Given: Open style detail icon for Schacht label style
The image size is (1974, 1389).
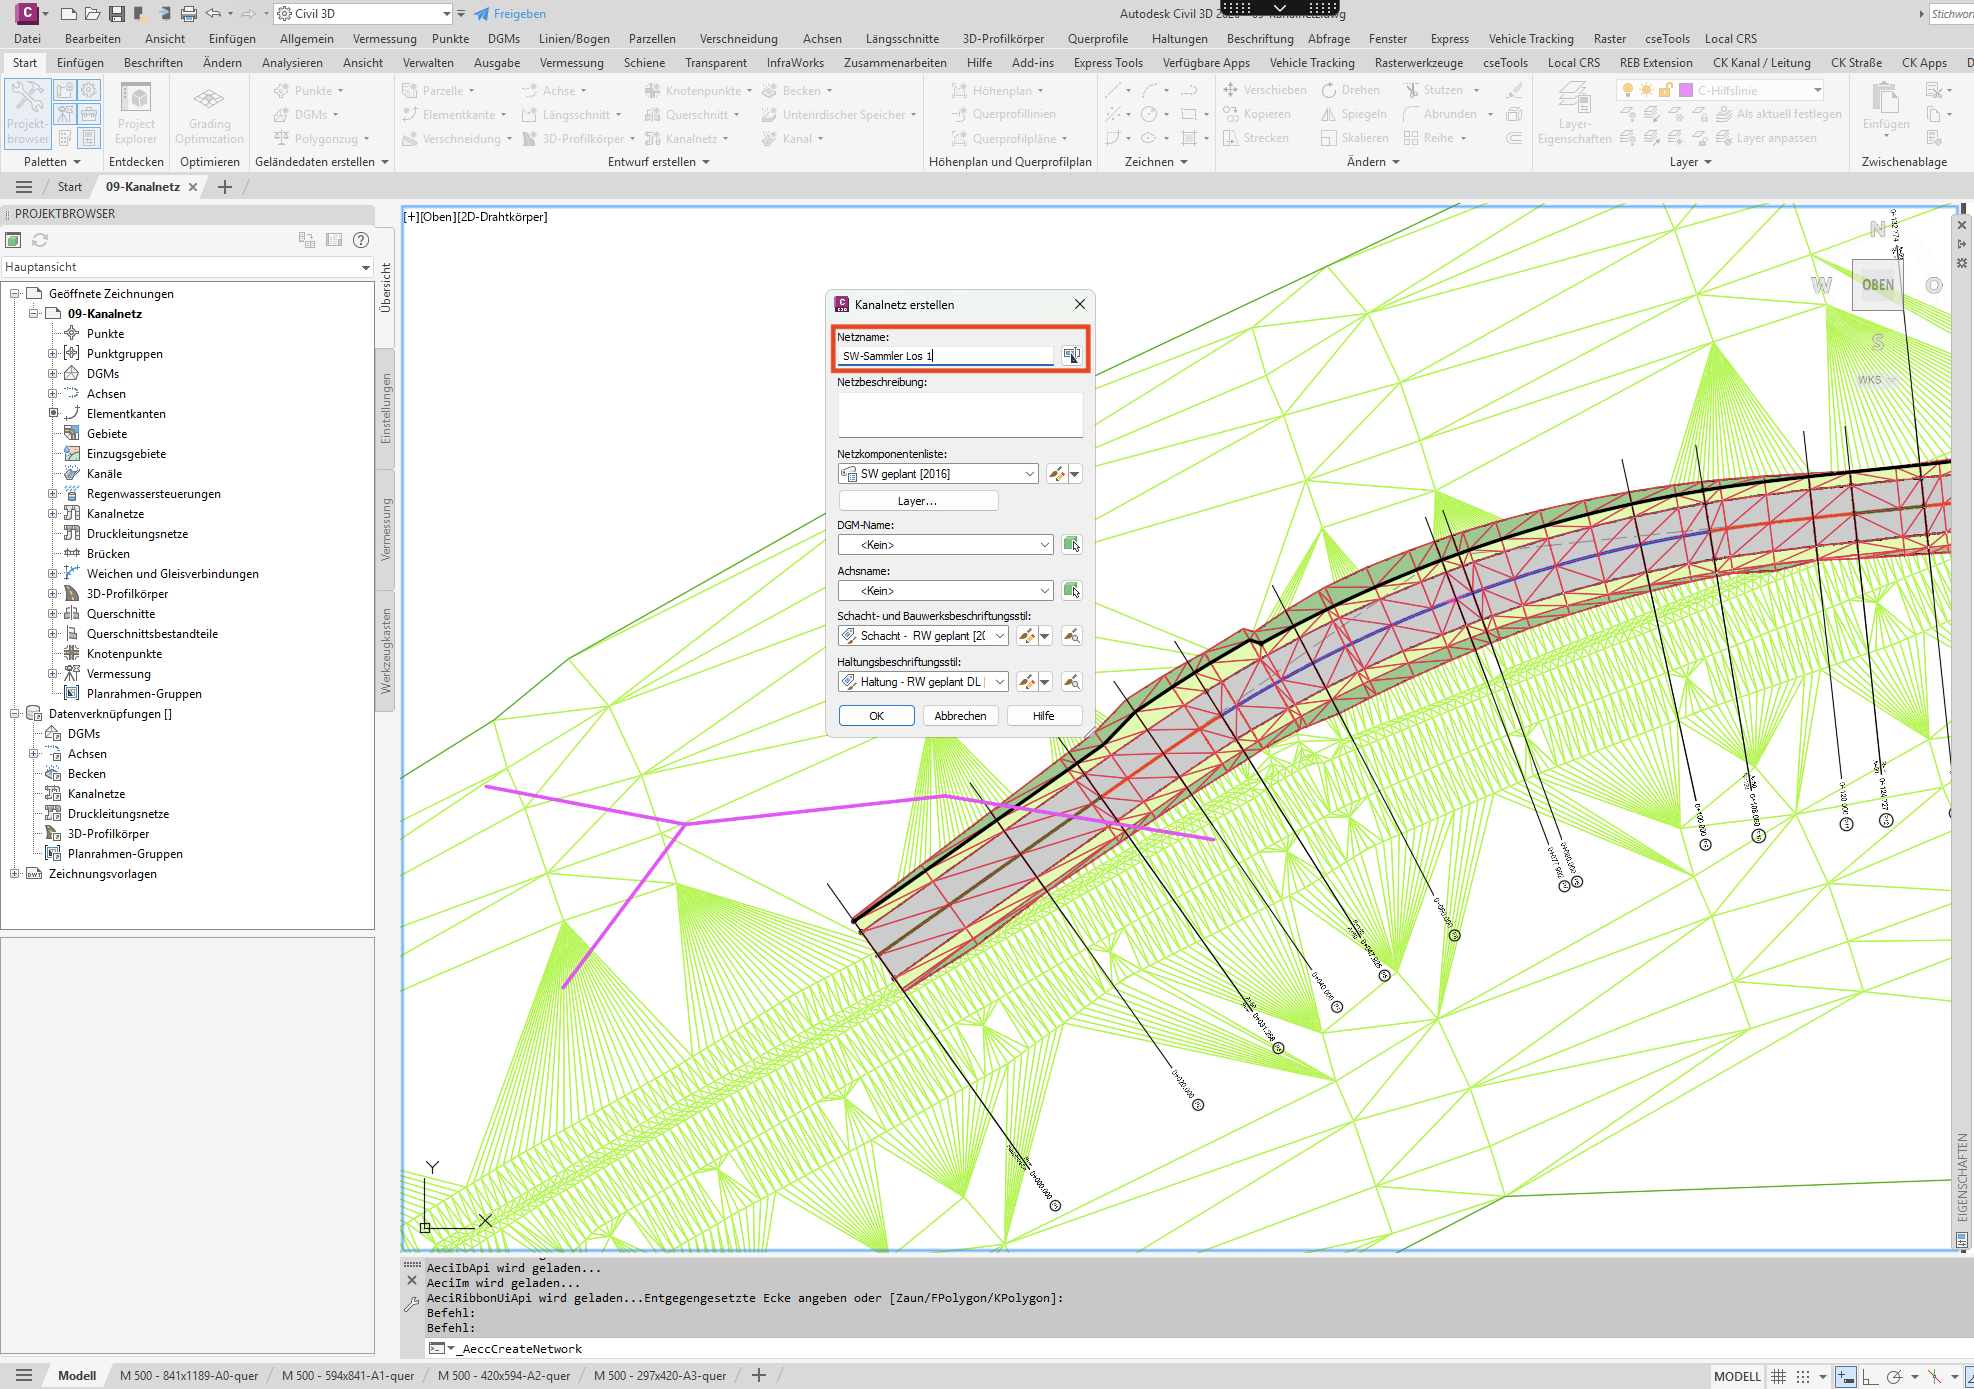Looking at the screenshot, I should pos(1071,636).
